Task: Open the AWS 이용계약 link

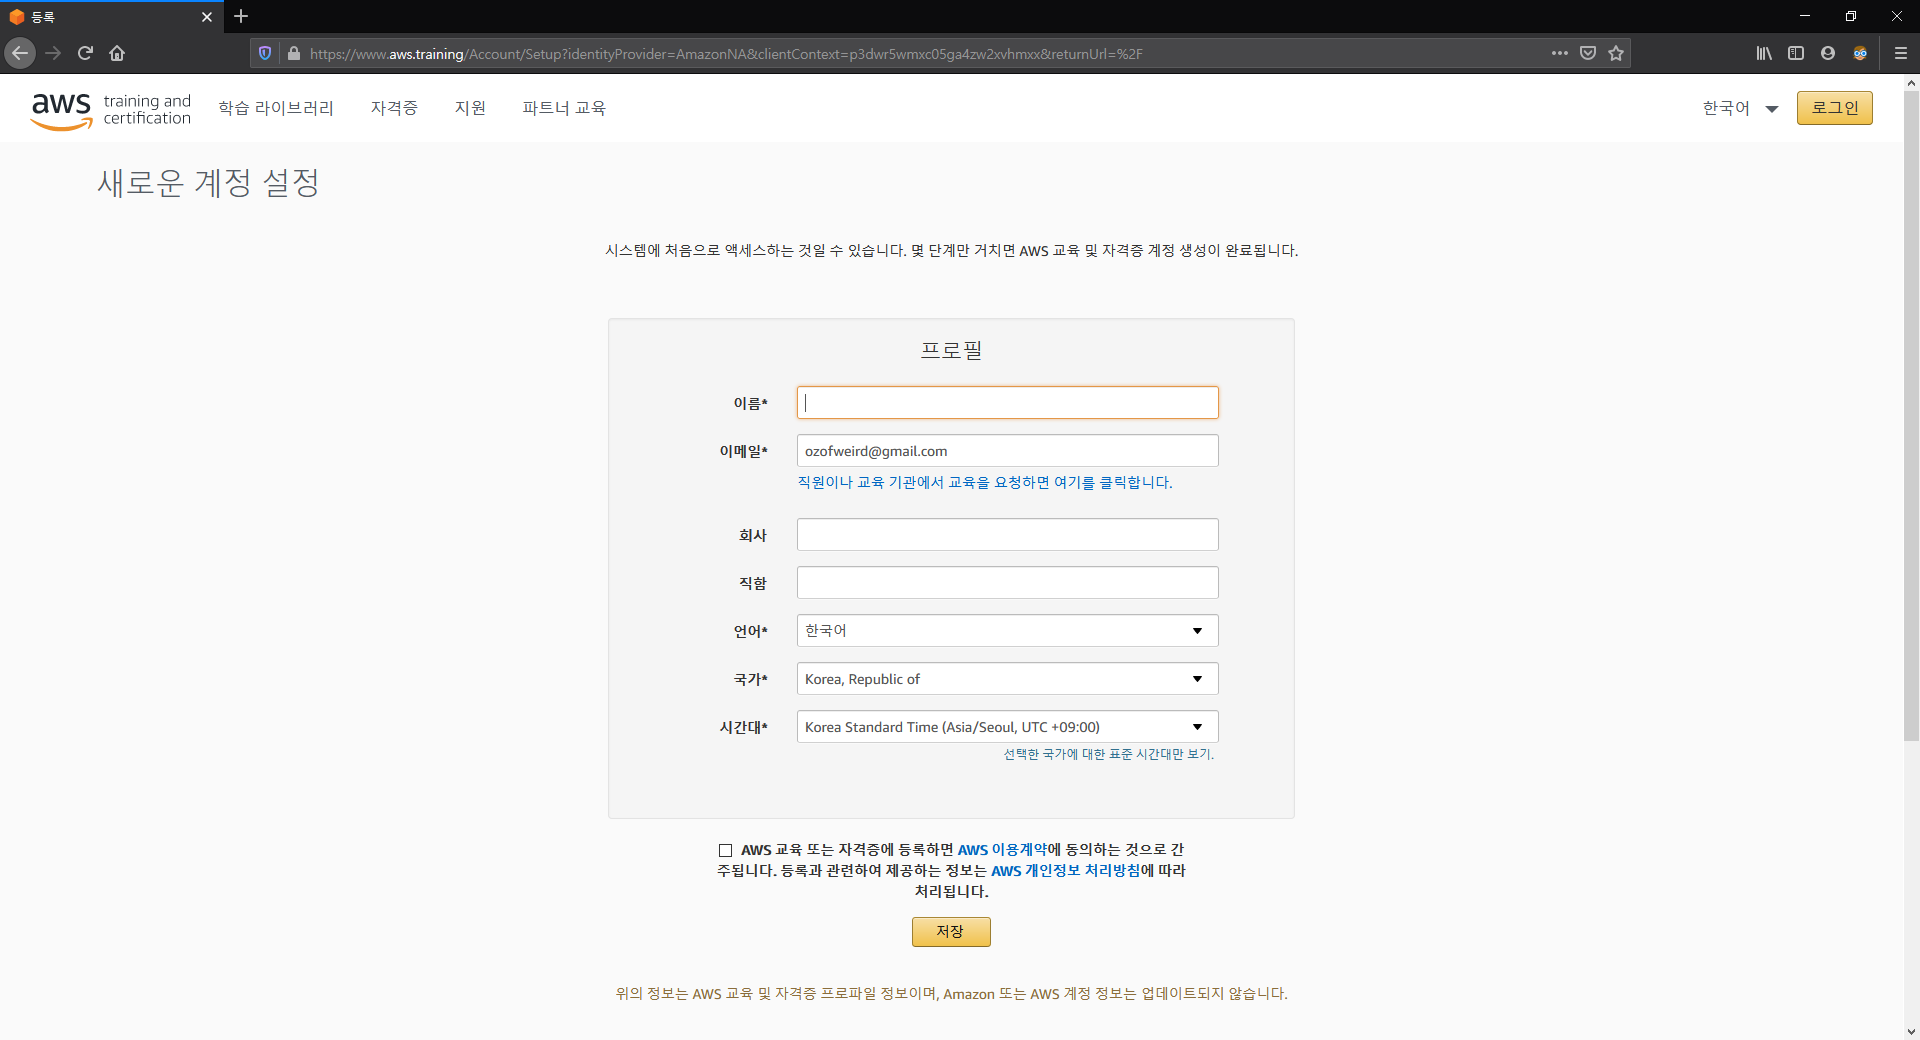Action: (x=1002, y=850)
